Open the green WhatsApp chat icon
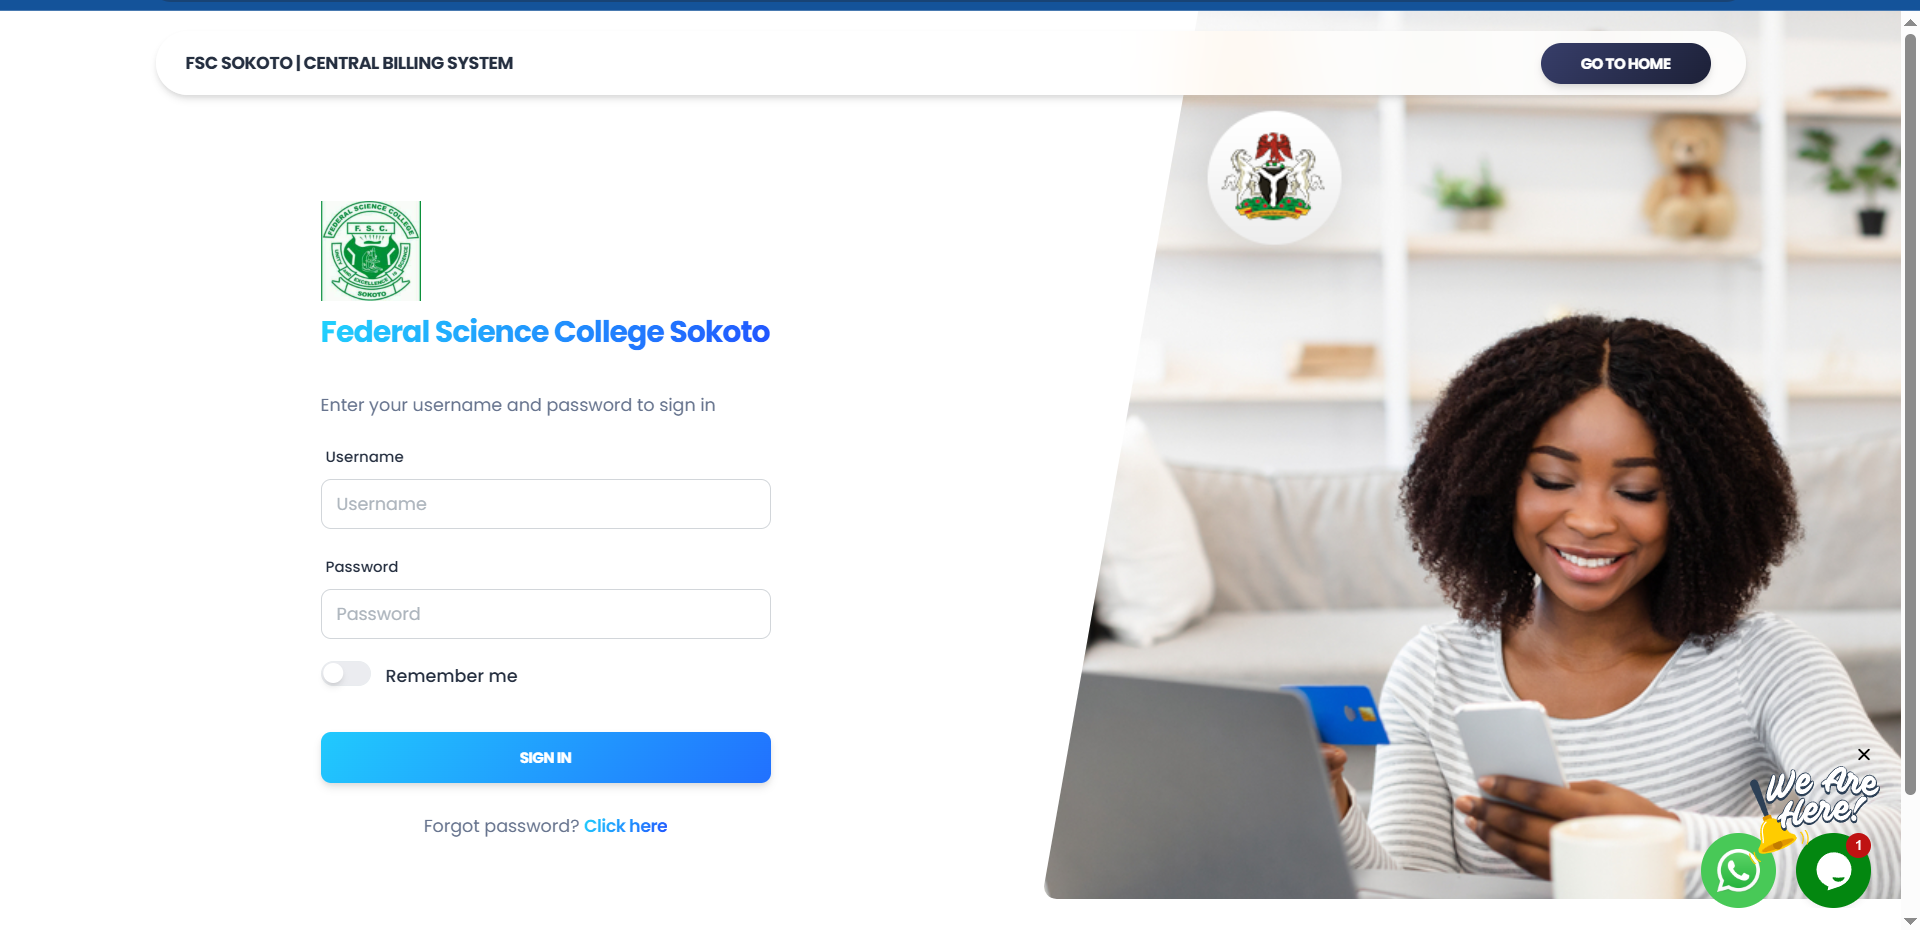1920x930 pixels. click(1738, 871)
